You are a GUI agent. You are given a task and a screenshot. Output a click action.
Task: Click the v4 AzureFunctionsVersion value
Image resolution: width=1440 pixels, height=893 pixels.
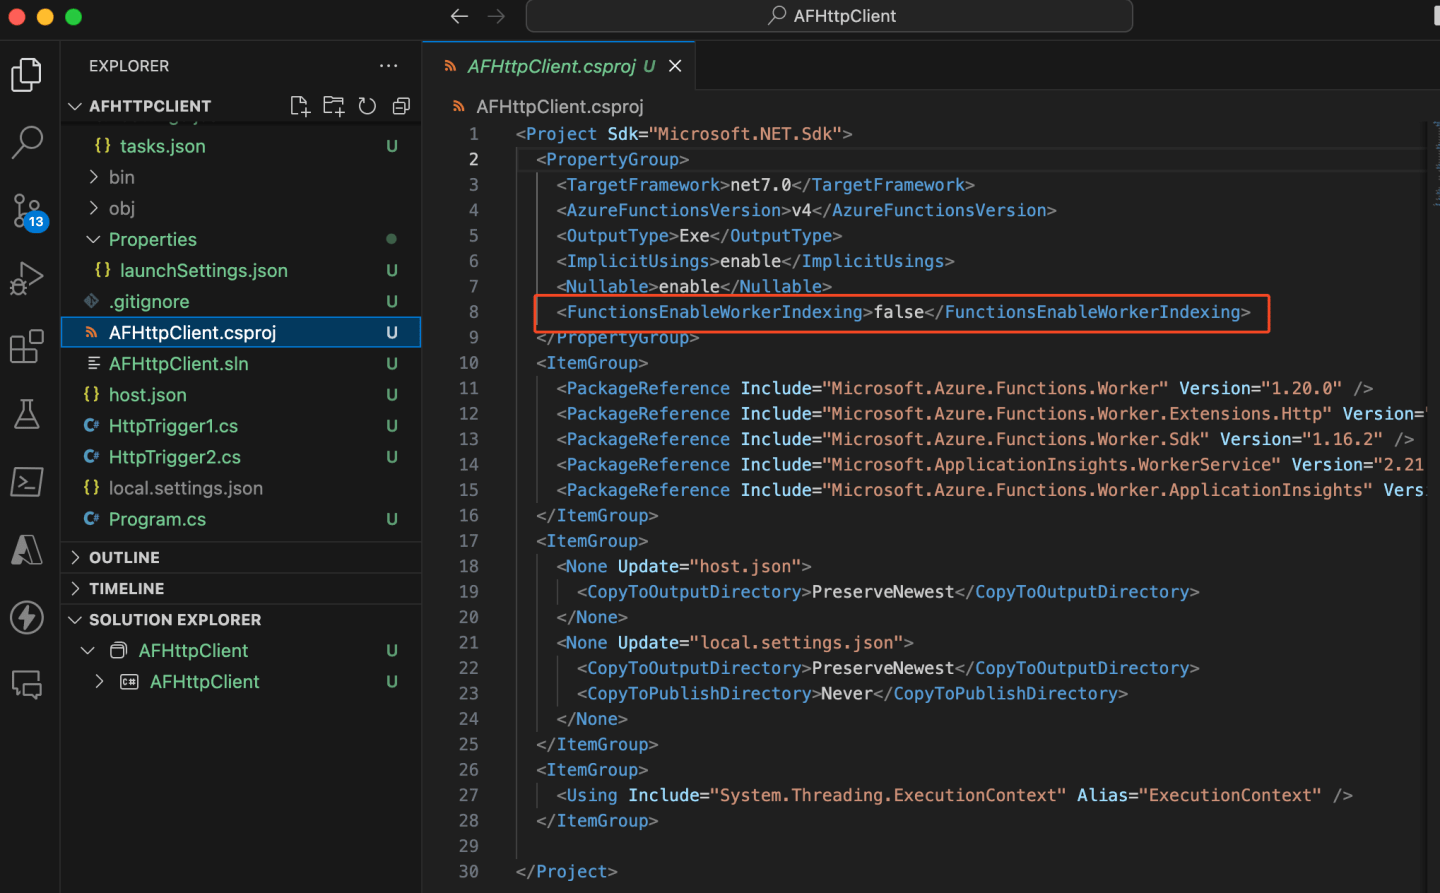coord(801,210)
